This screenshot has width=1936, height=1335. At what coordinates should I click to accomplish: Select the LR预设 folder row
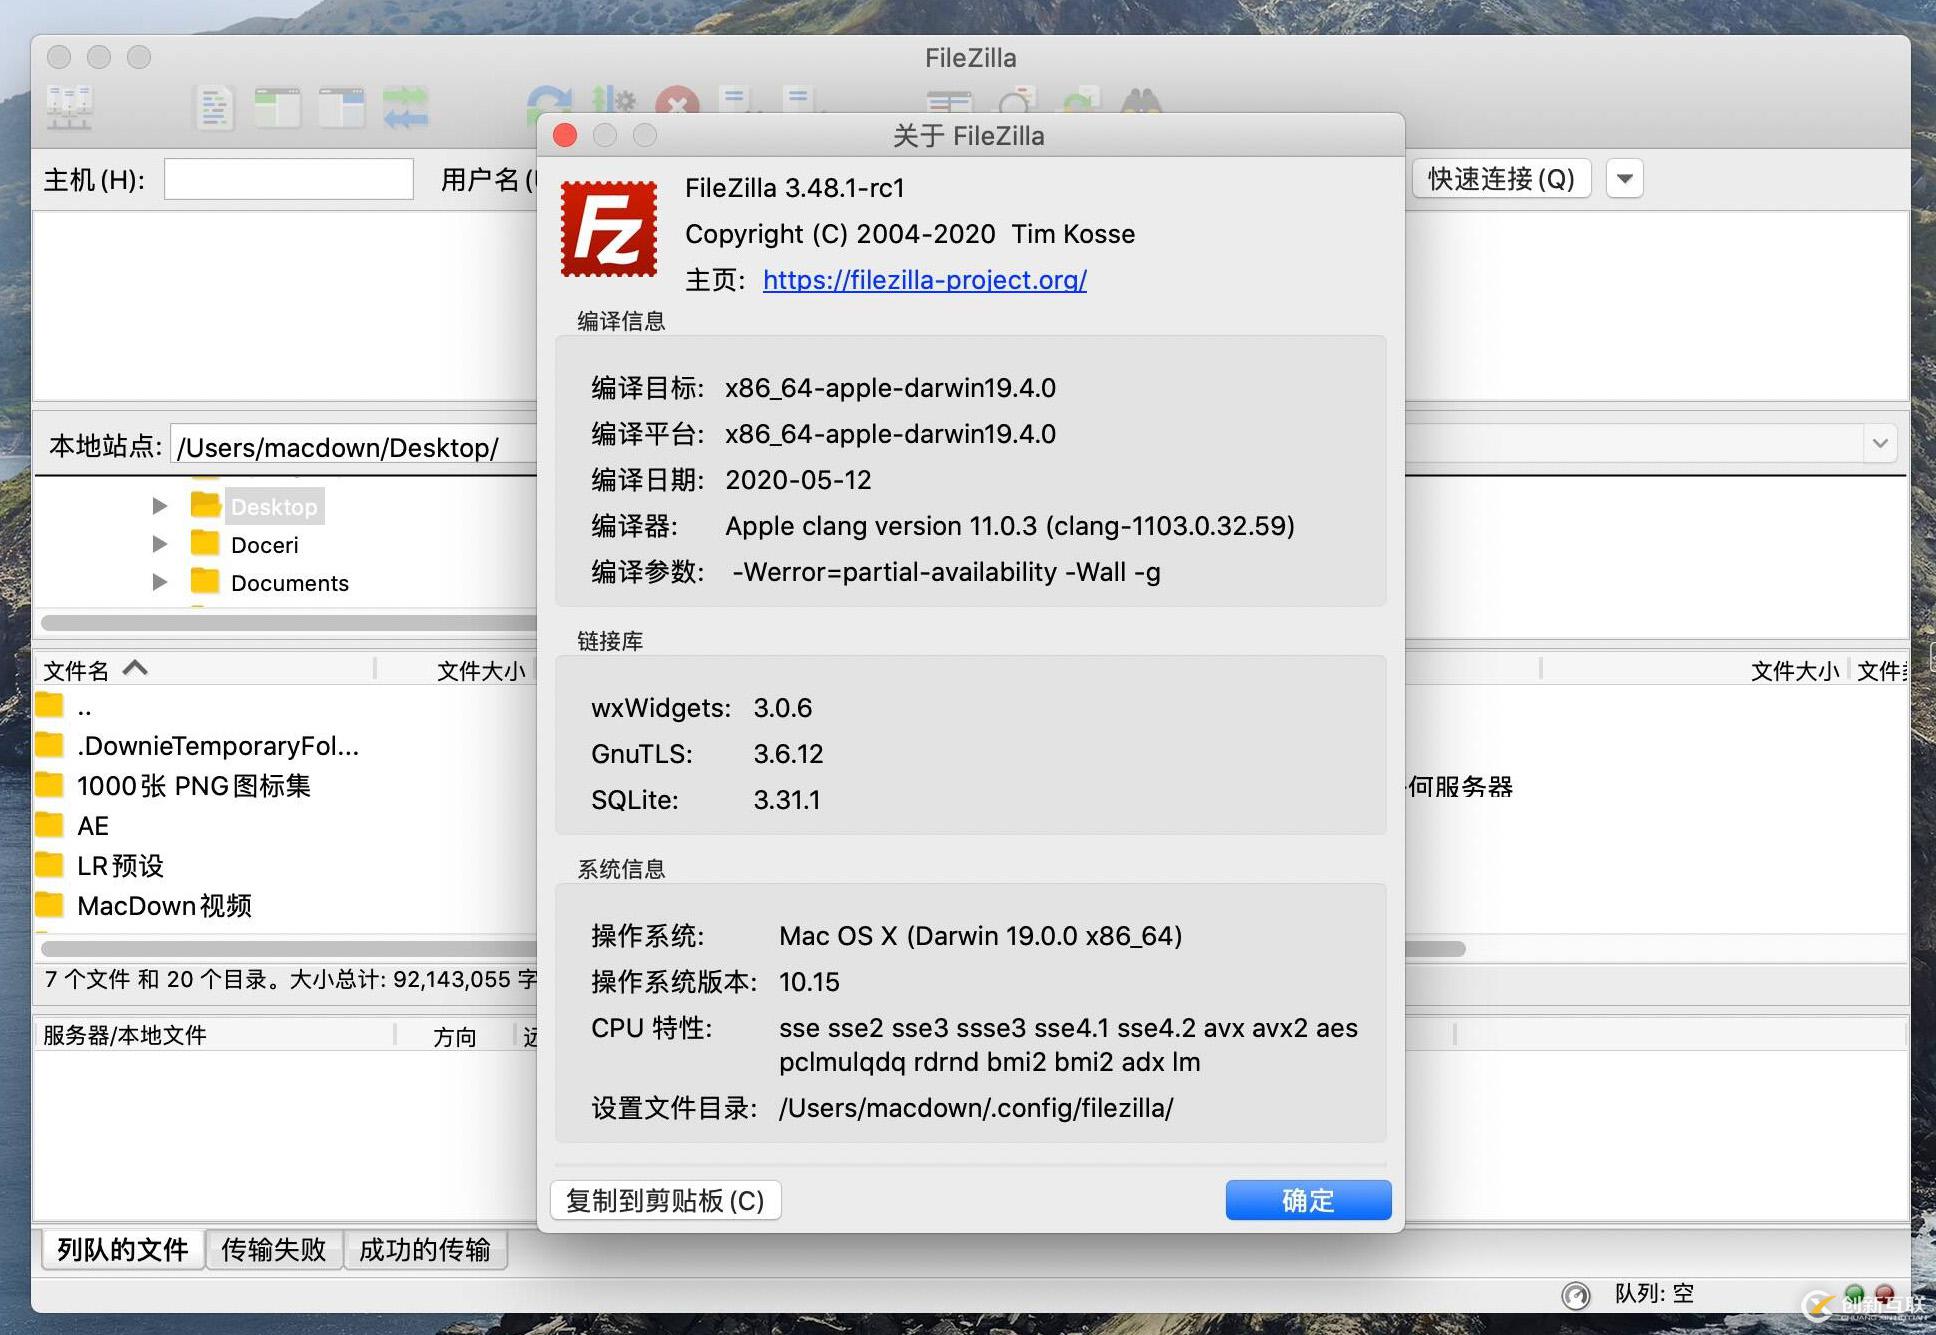click(x=285, y=866)
